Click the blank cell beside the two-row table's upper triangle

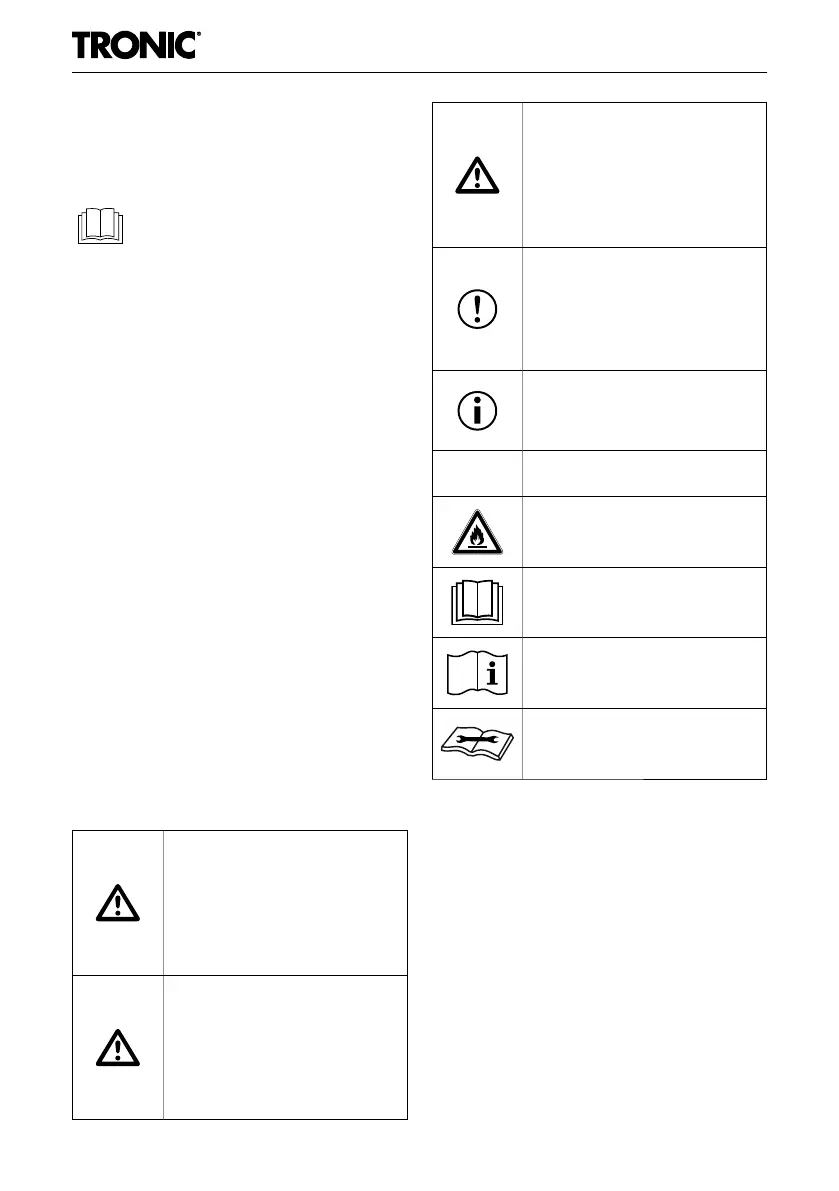tap(285, 903)
